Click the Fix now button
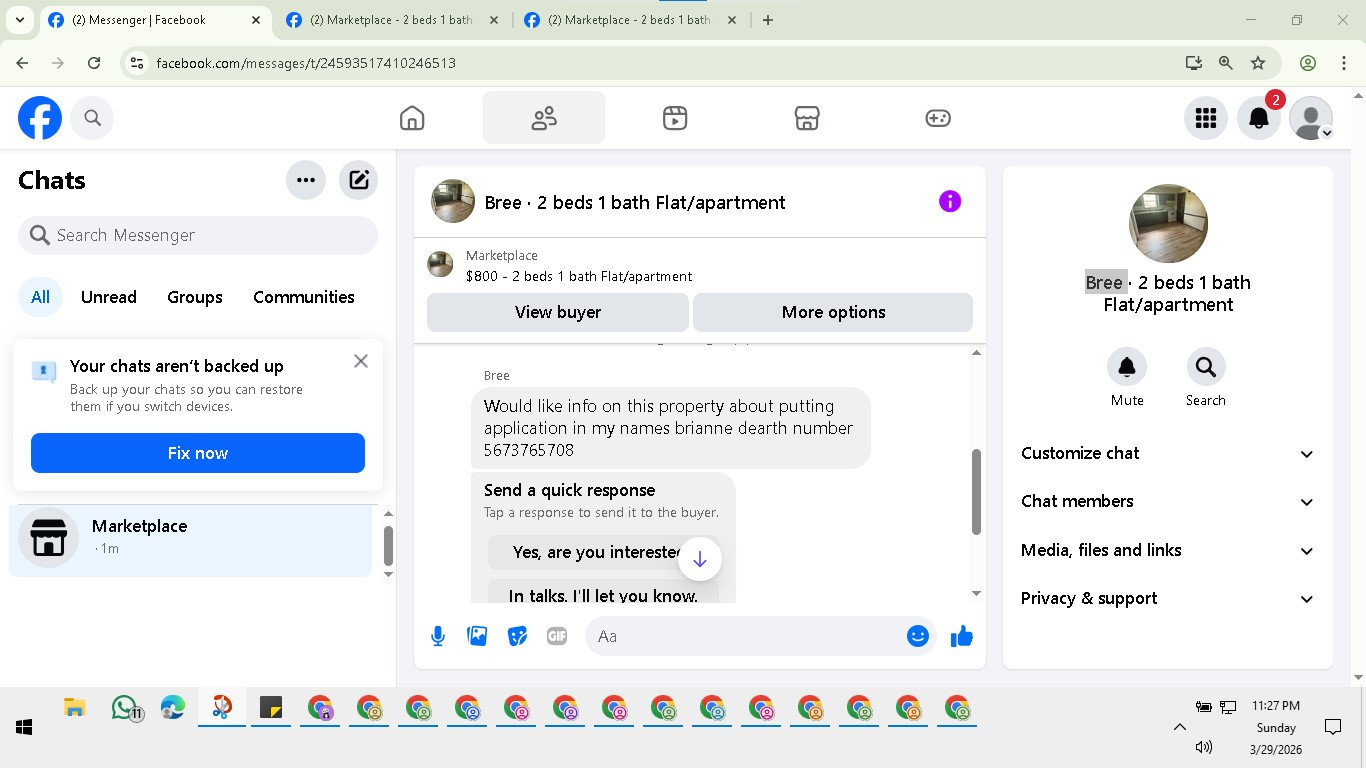1366x768 pixels. (x=198, y=453)
